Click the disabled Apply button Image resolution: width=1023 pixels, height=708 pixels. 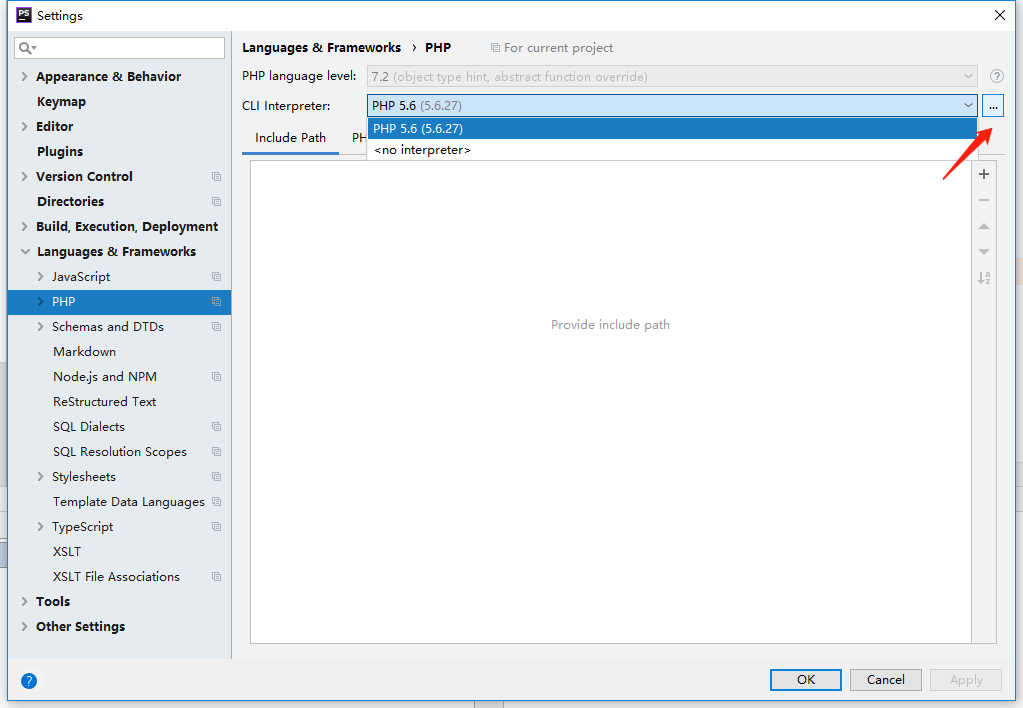click(966, 680)
